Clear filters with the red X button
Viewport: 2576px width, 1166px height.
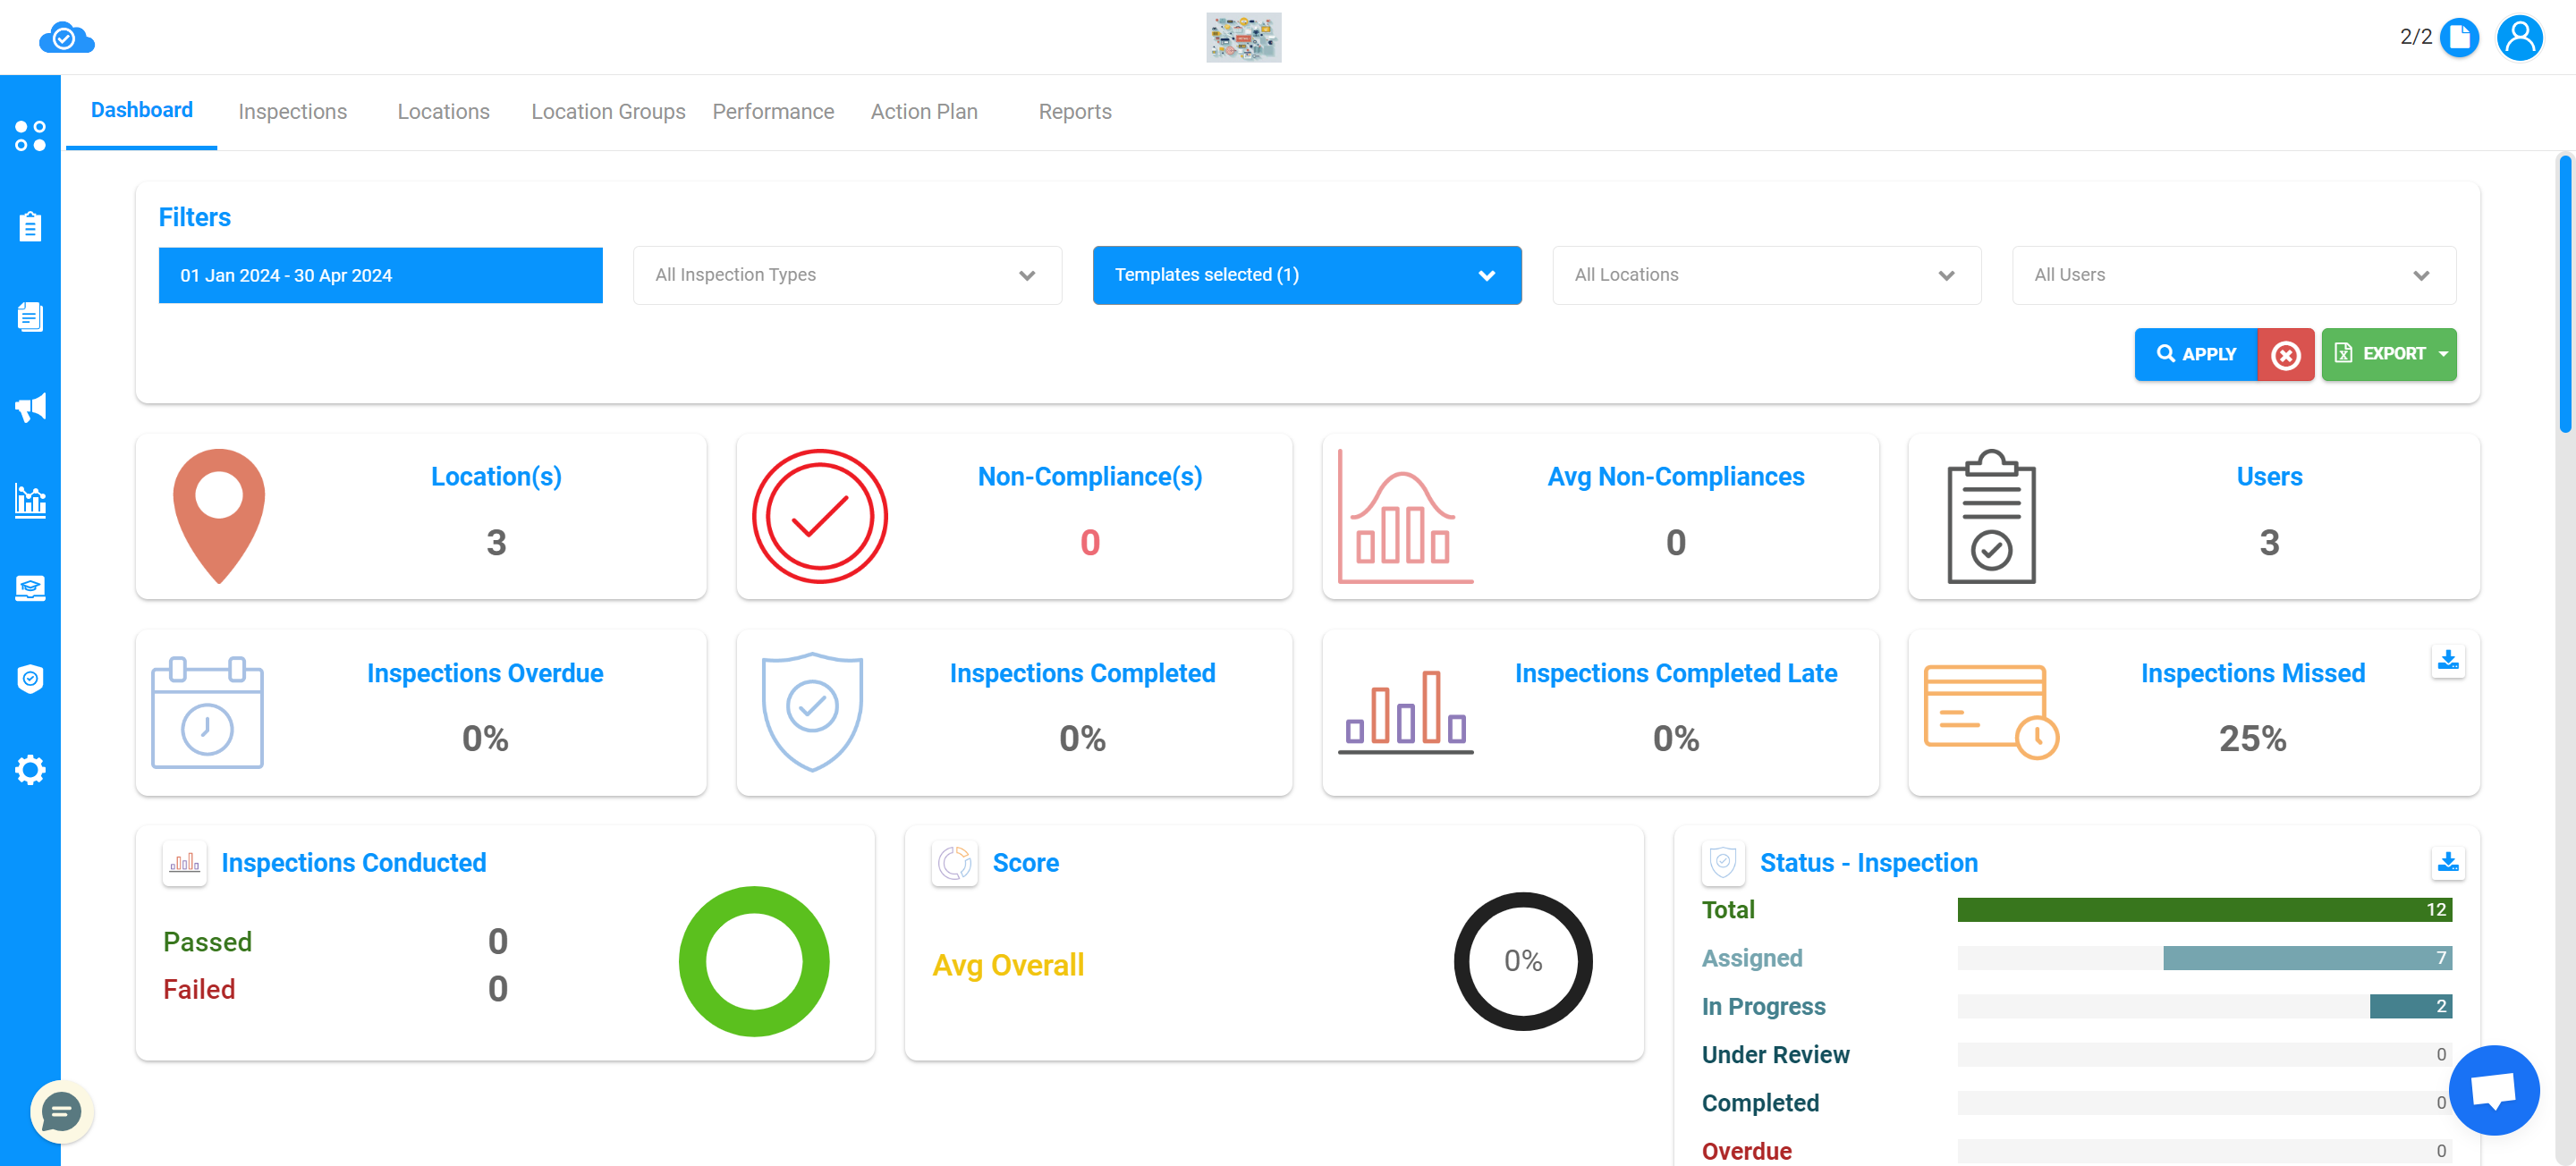(2285, 354)
